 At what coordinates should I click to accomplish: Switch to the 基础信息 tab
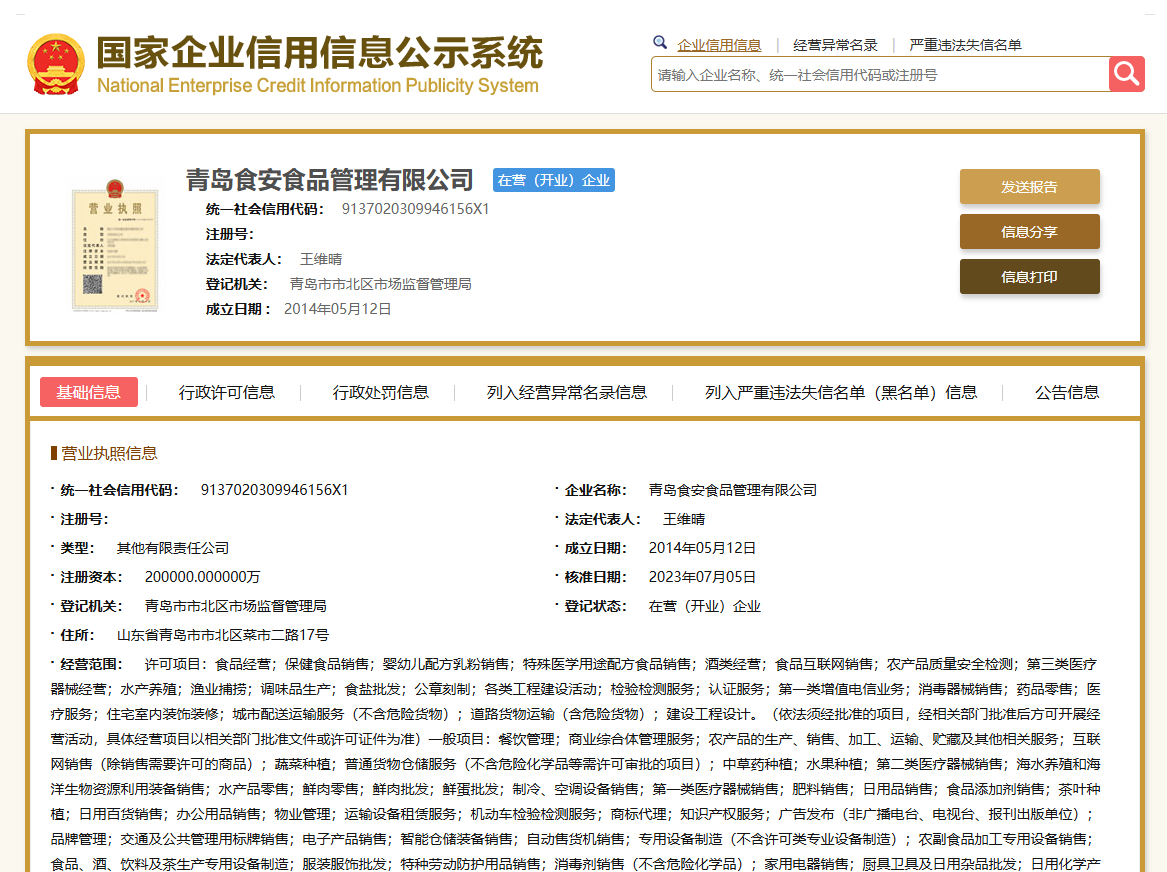tap(89, 392)
